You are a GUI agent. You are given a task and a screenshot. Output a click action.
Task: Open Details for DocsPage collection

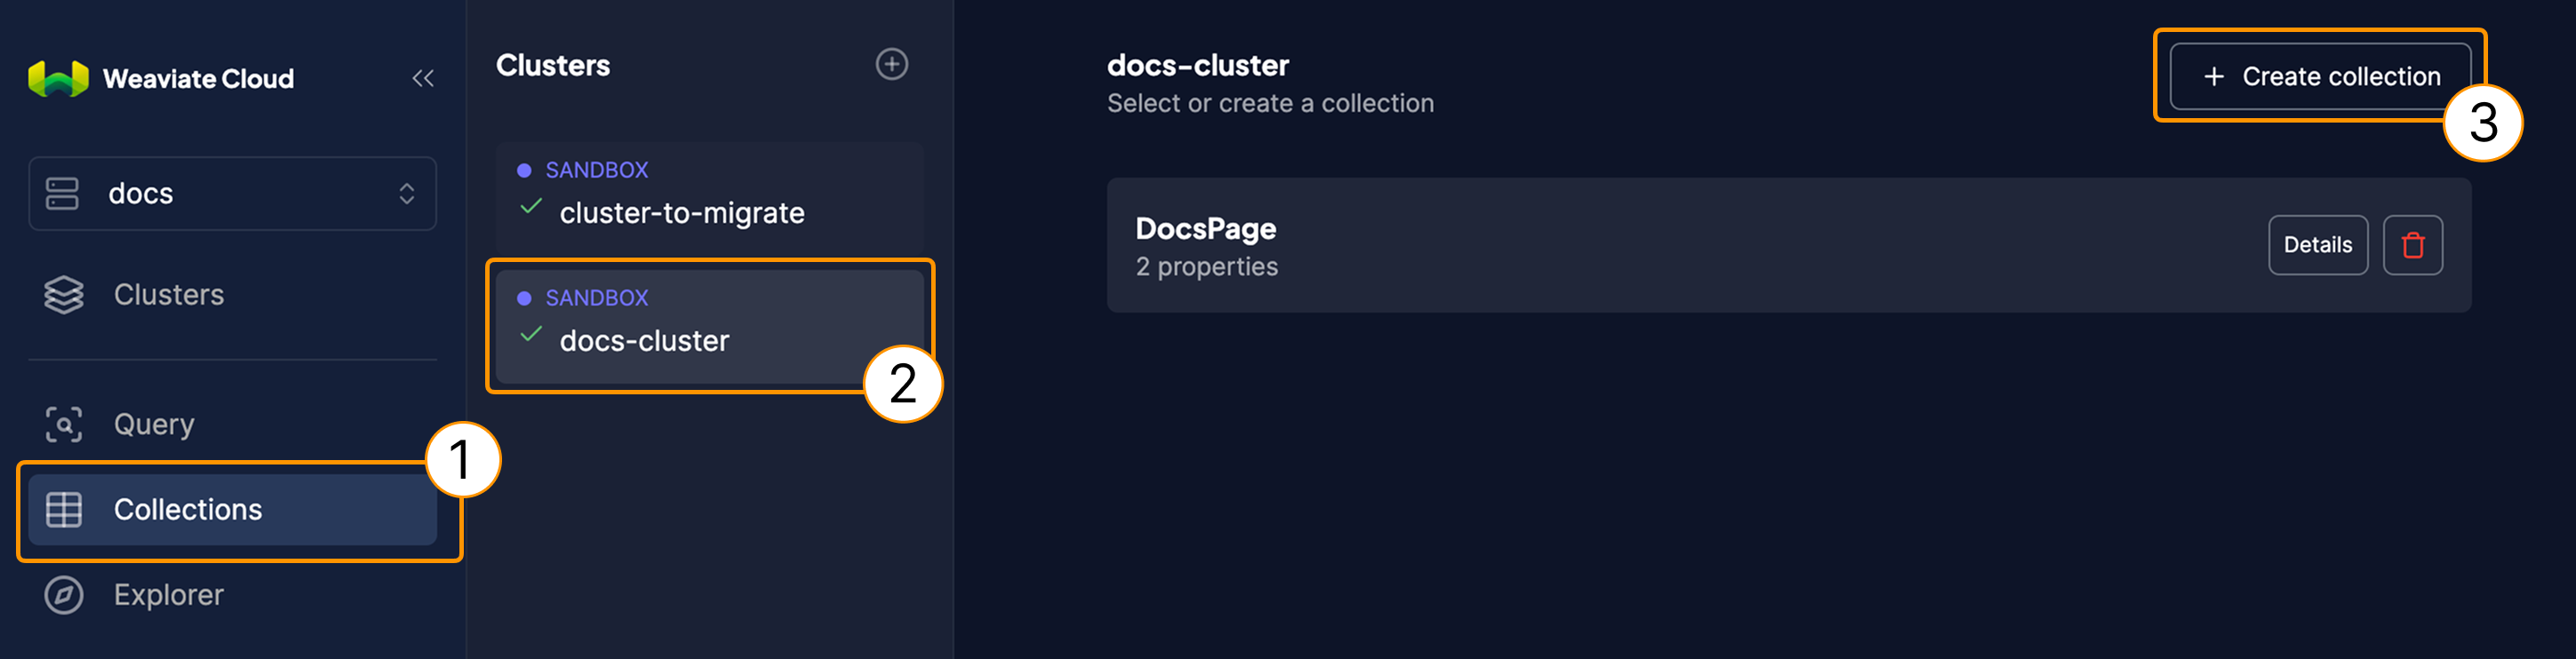(x=2318, y=245)
